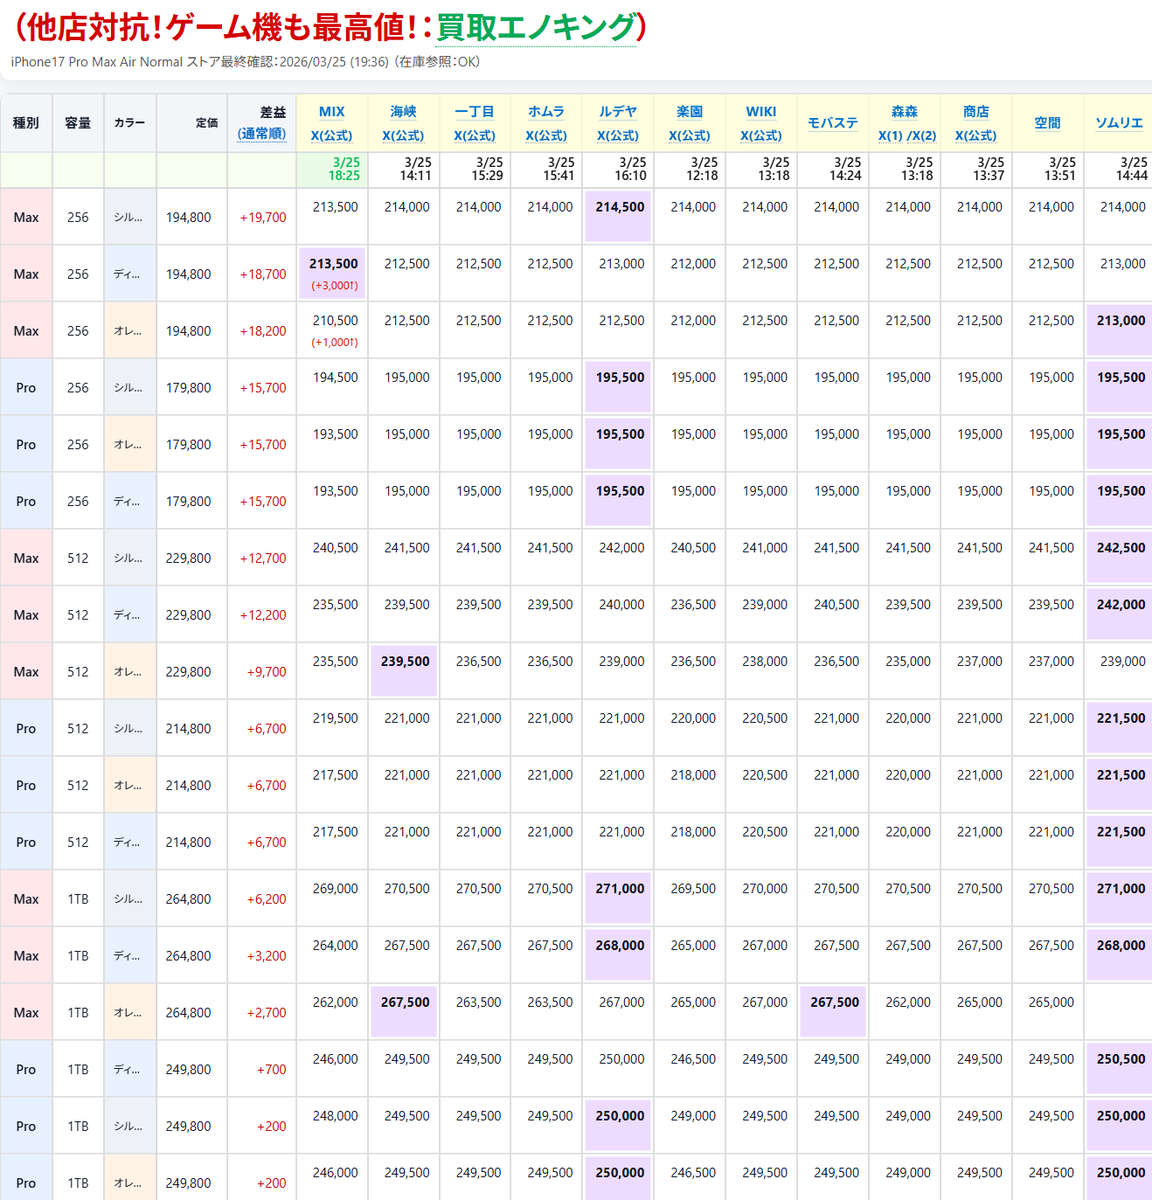Viewport: 1152px width, 1200px height.
Task: Click the カラー column header
Action: click(130, 123)
